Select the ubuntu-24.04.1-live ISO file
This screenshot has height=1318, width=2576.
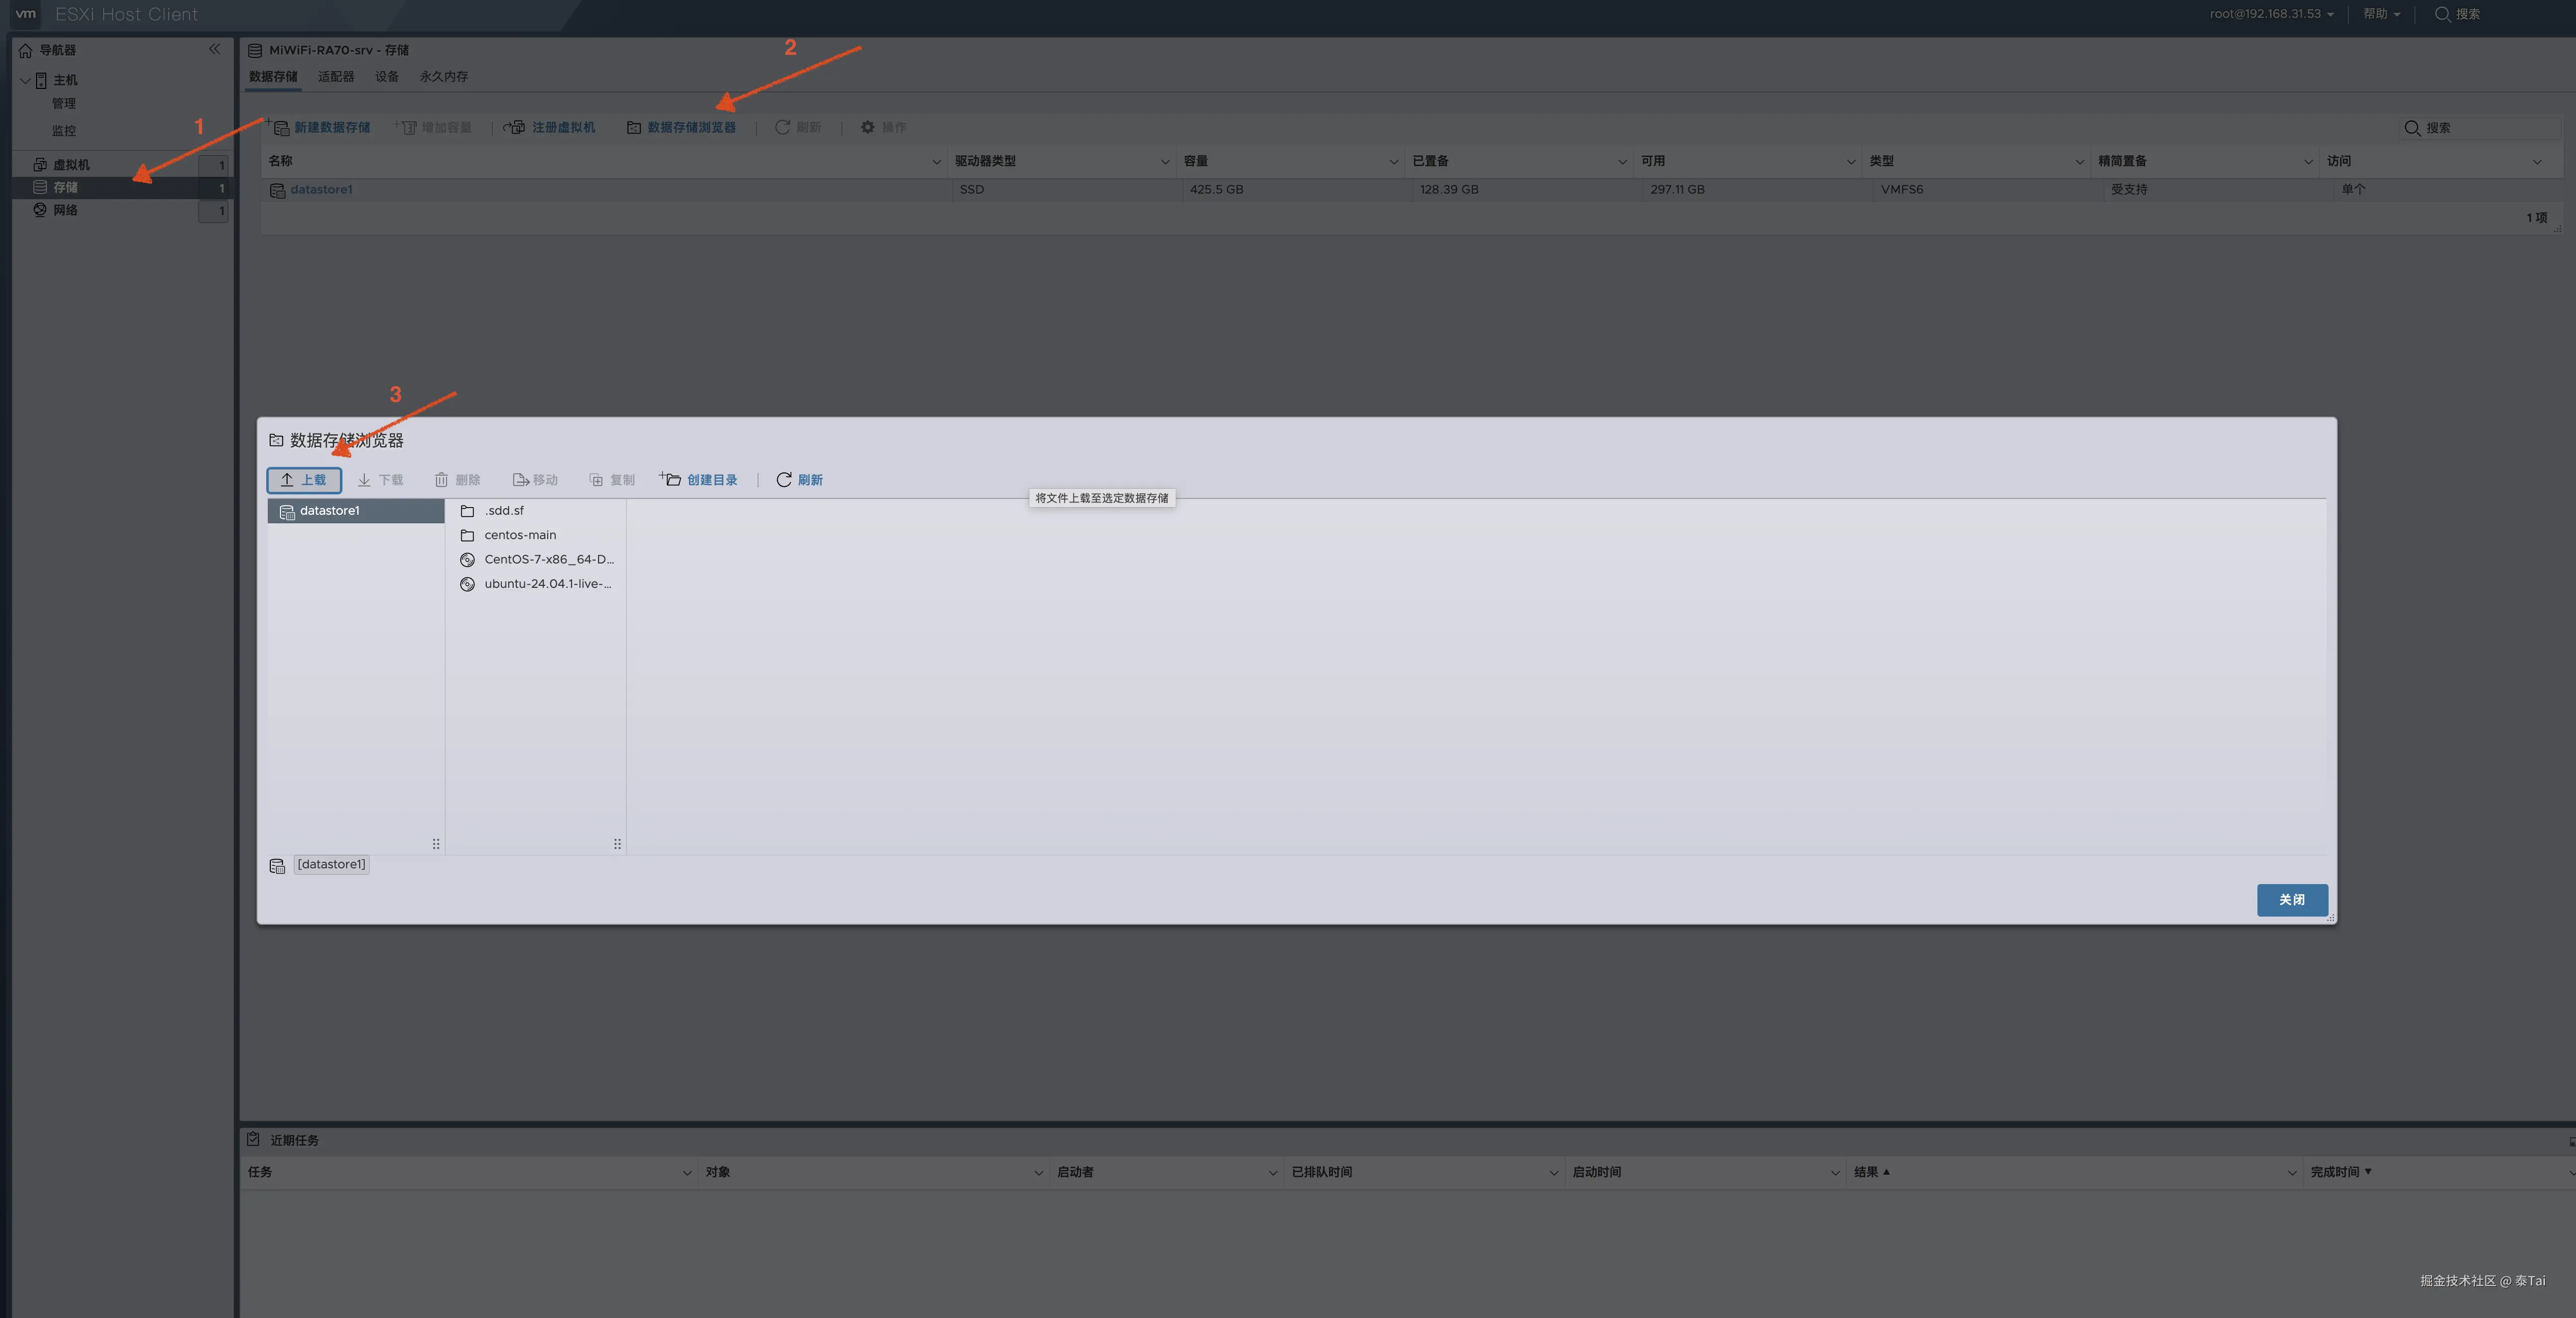547,584
